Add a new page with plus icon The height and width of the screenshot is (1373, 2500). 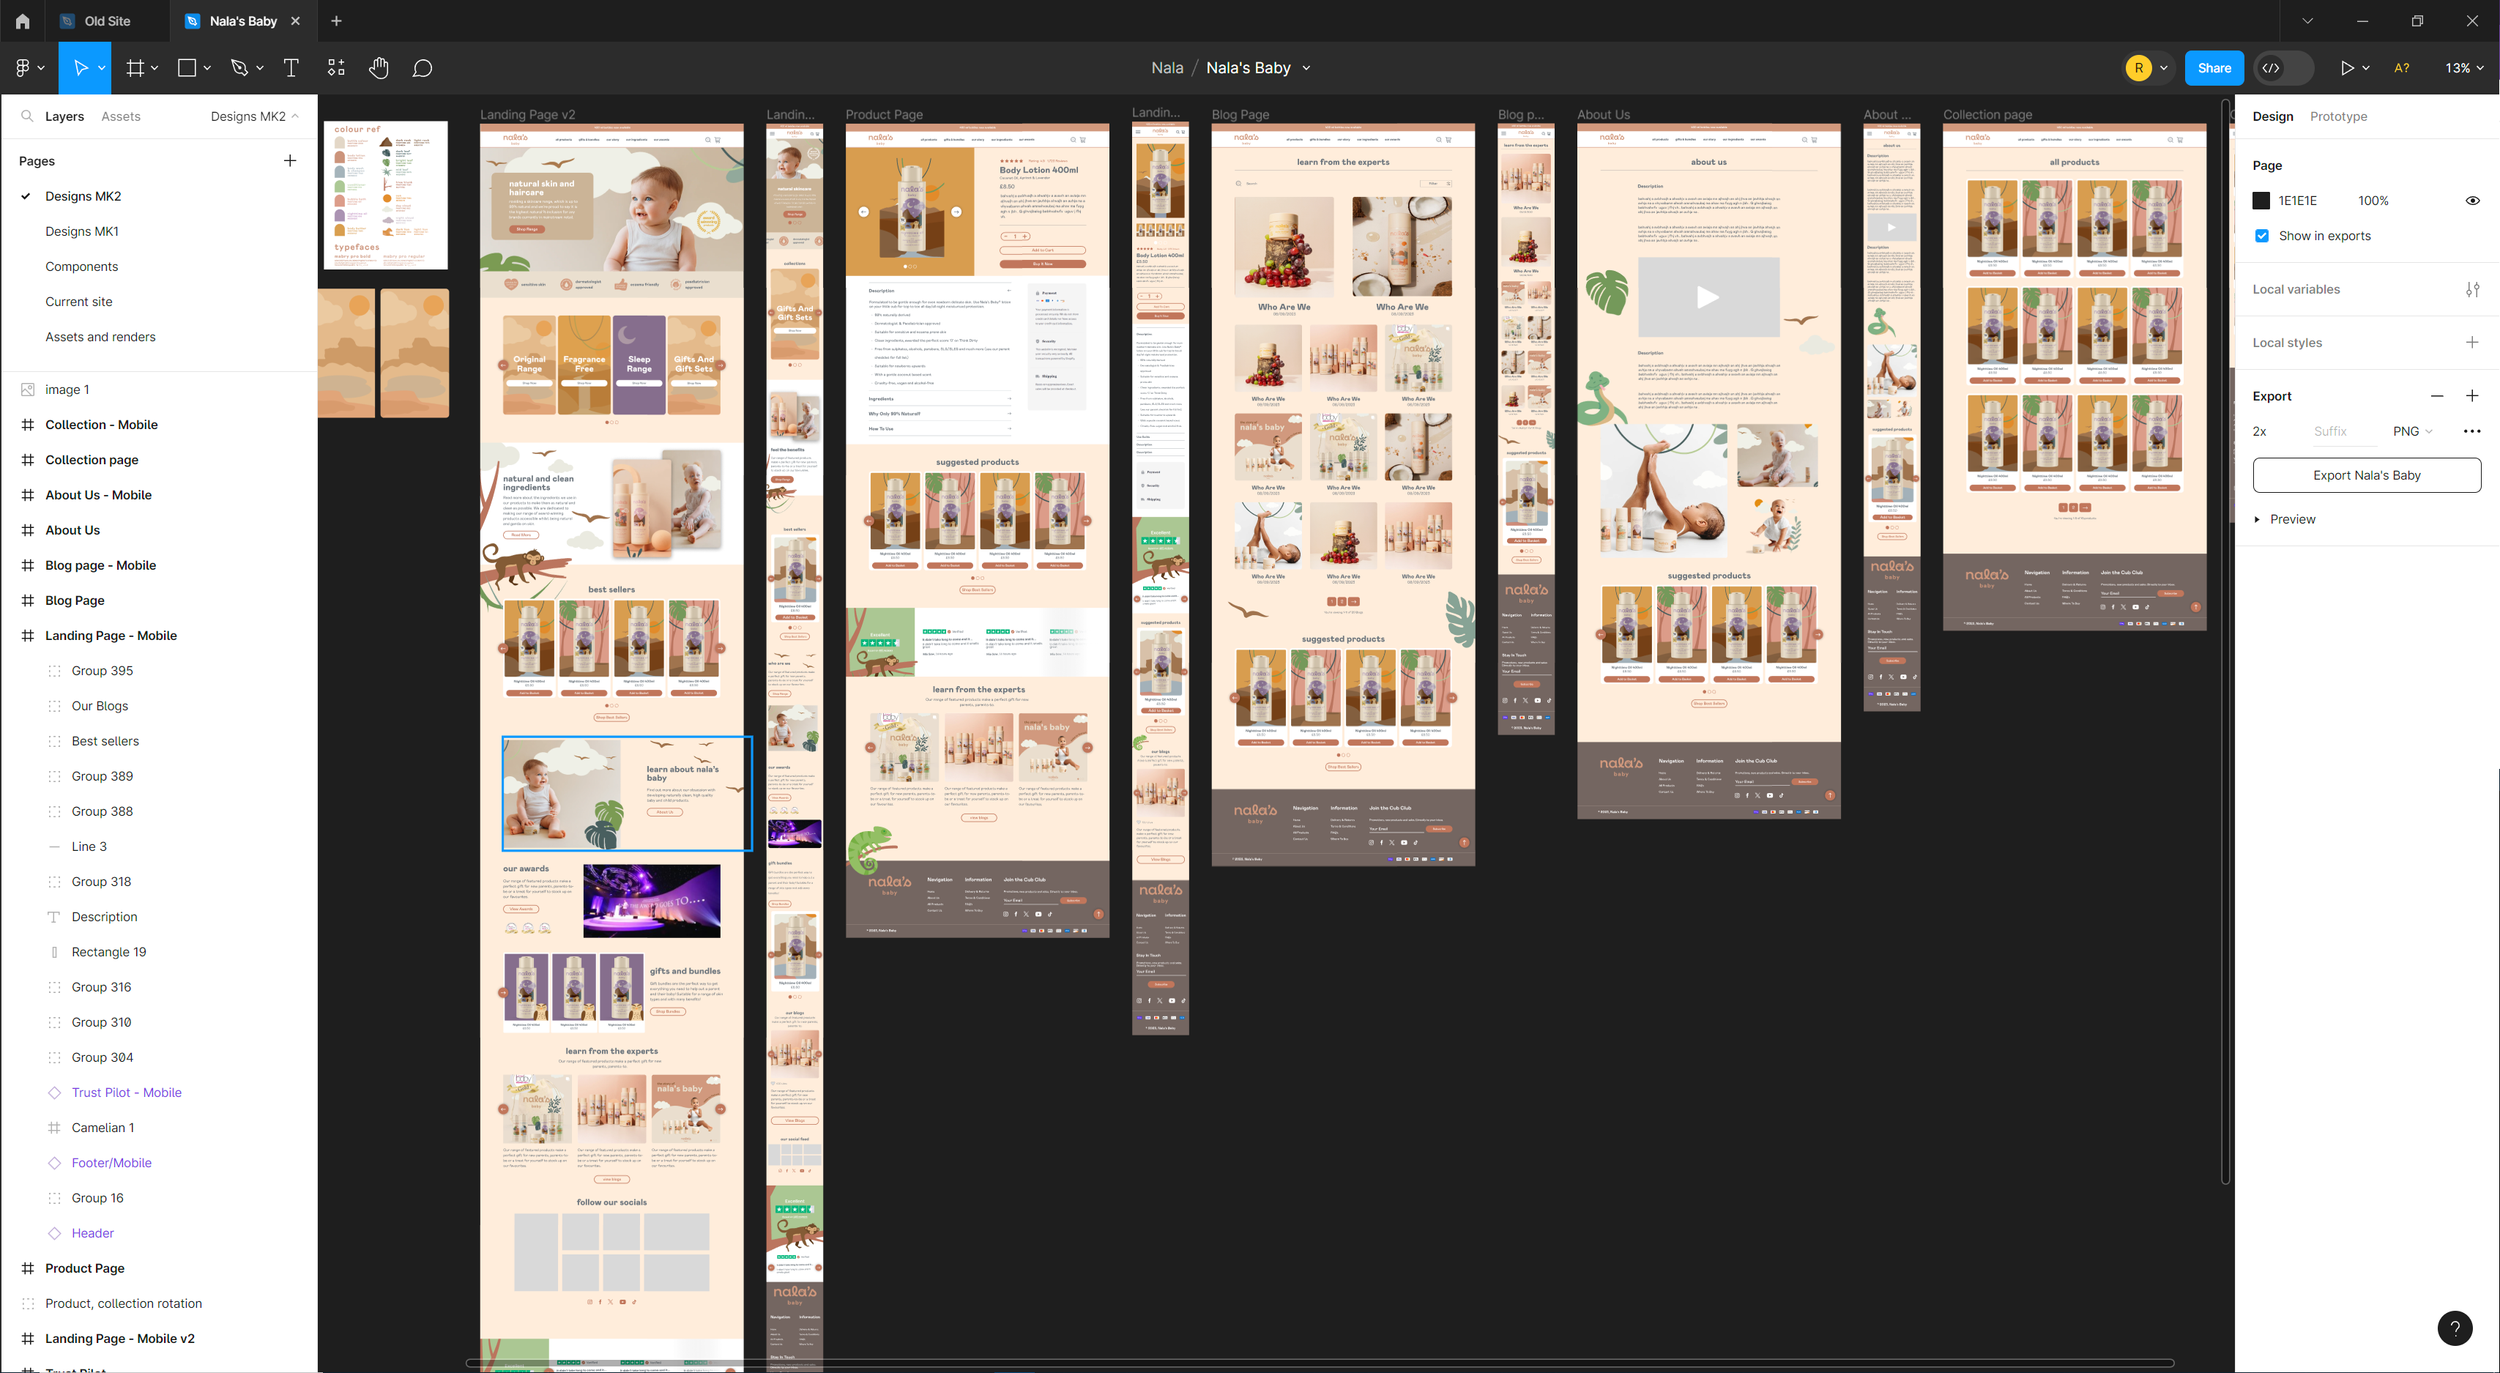pos(290,161)
